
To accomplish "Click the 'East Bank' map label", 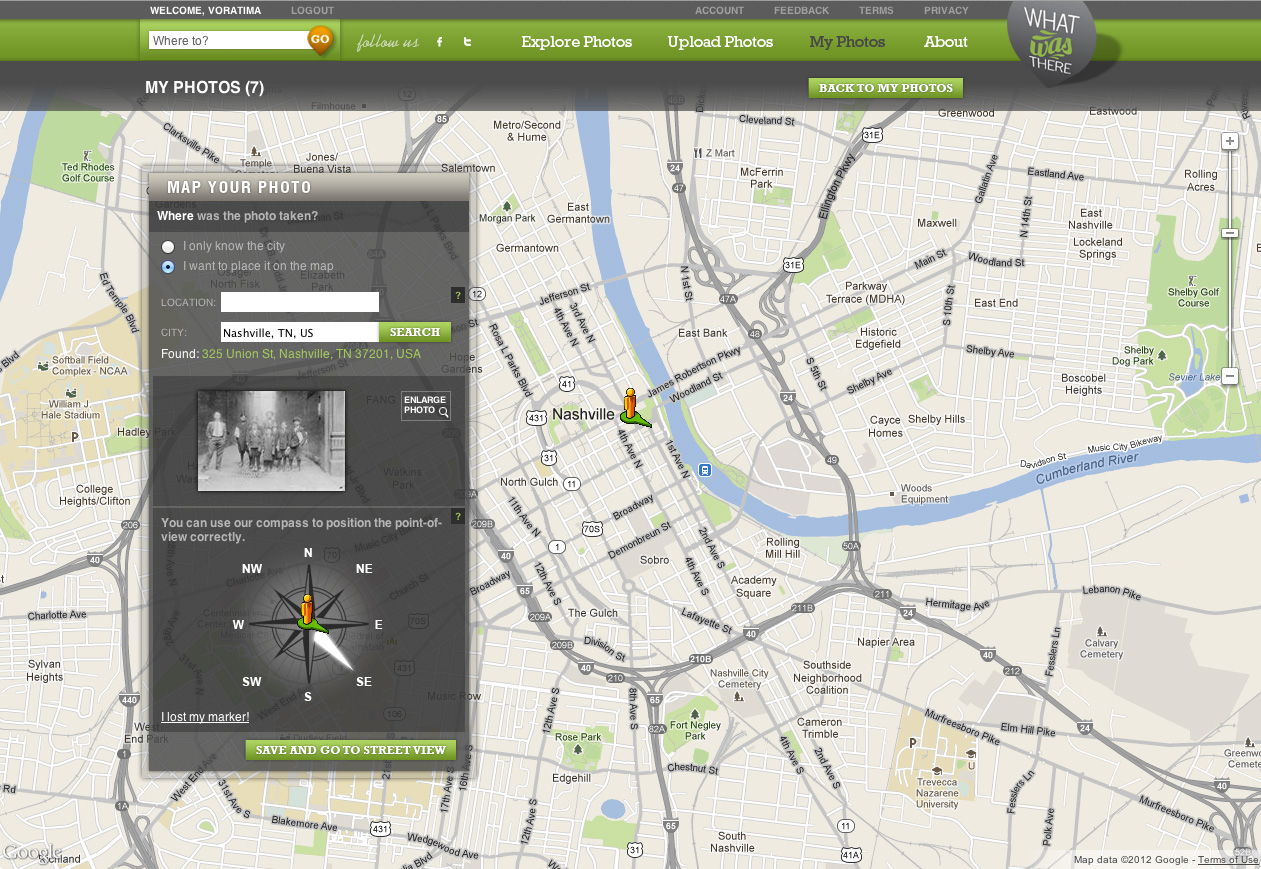I will pos(703,333).
